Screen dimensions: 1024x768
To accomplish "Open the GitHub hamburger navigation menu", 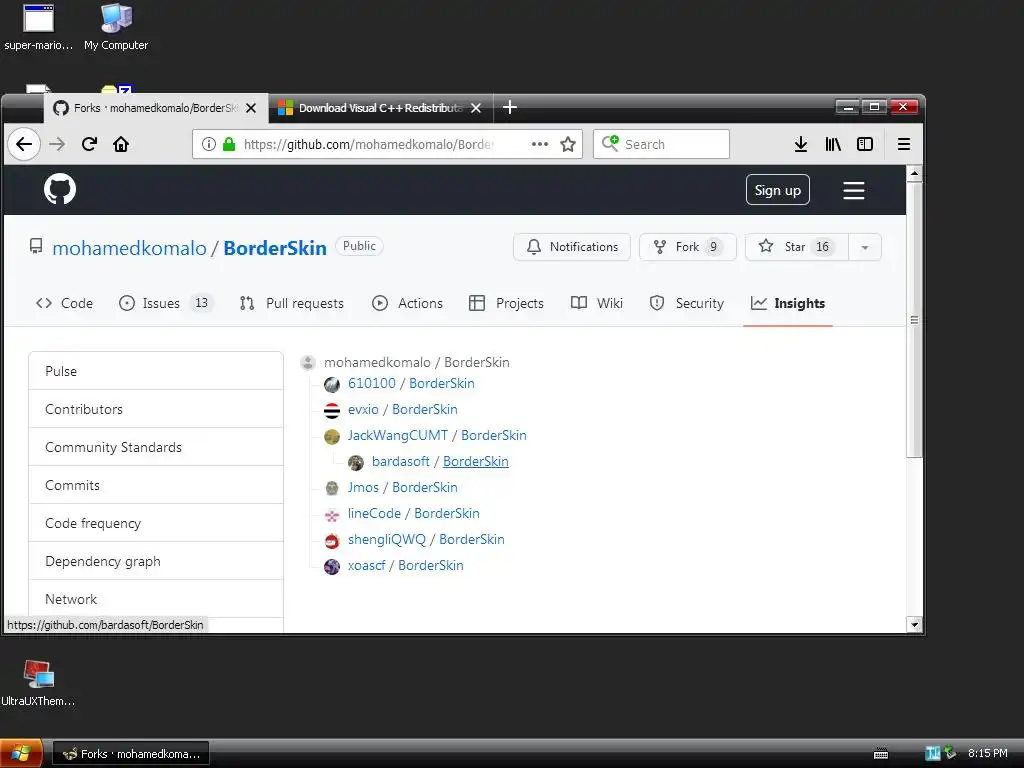I will pyautogui.click(x=854, y=190).
